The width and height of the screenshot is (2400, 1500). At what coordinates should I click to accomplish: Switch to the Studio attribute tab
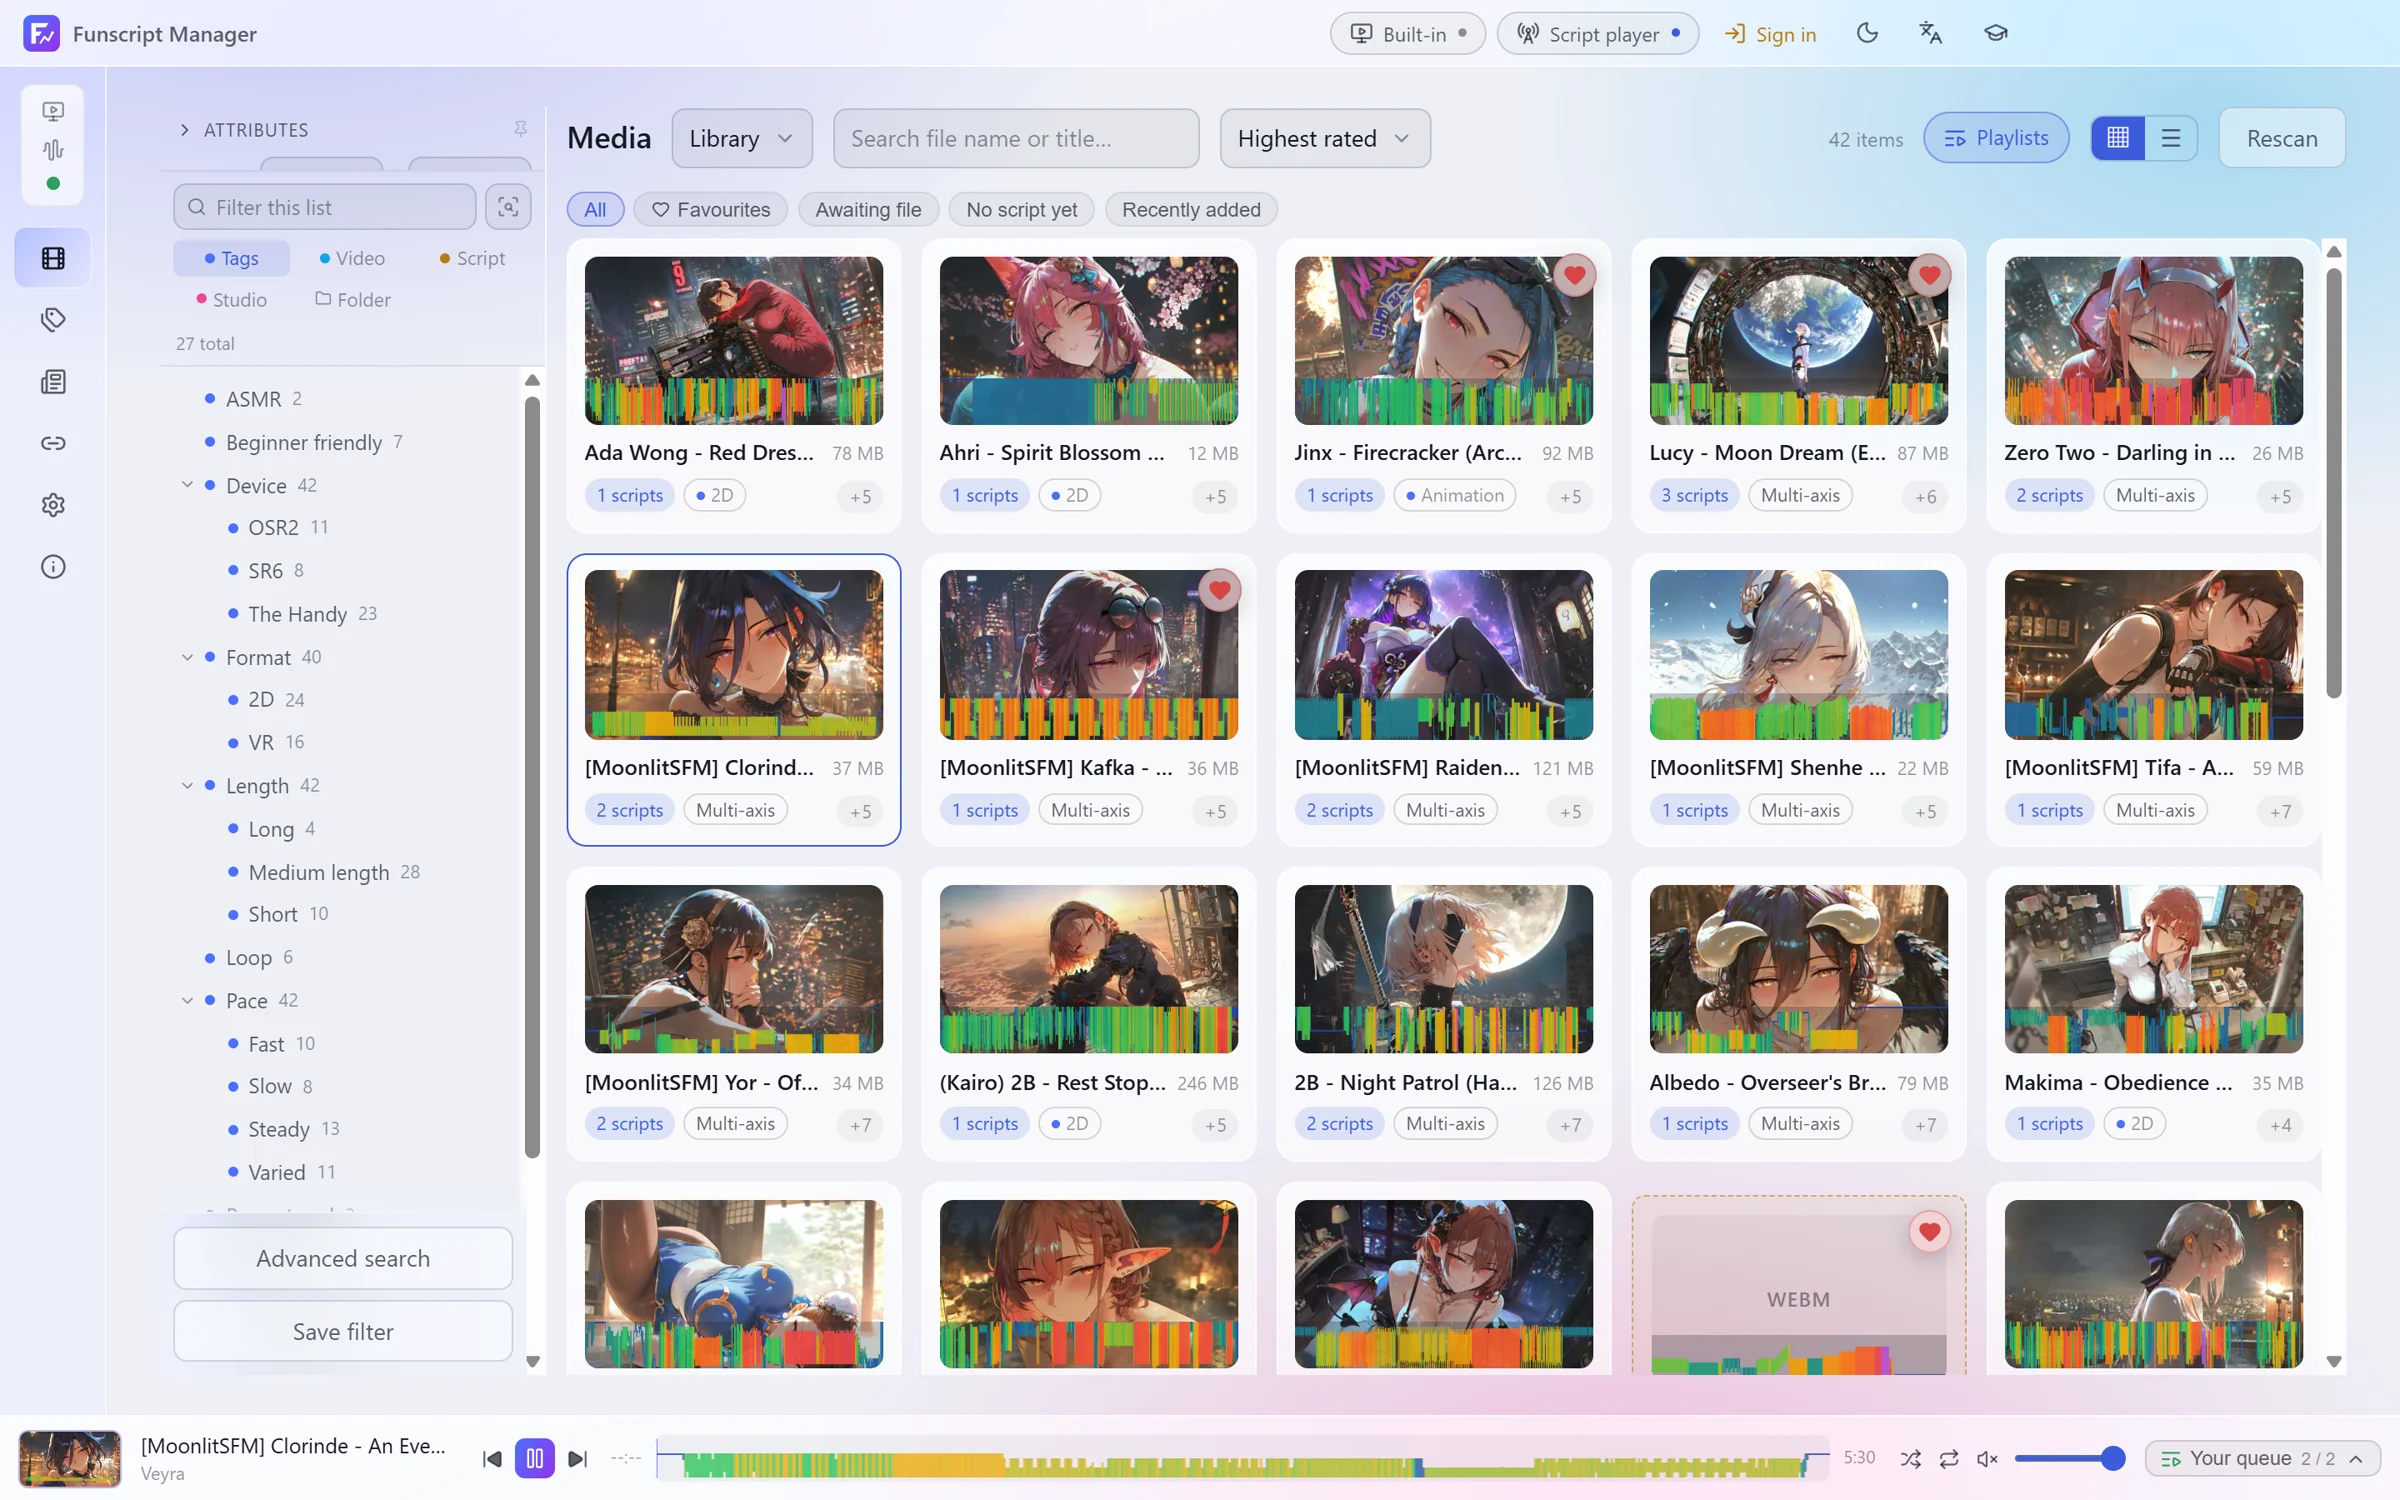tap(231, 299)
